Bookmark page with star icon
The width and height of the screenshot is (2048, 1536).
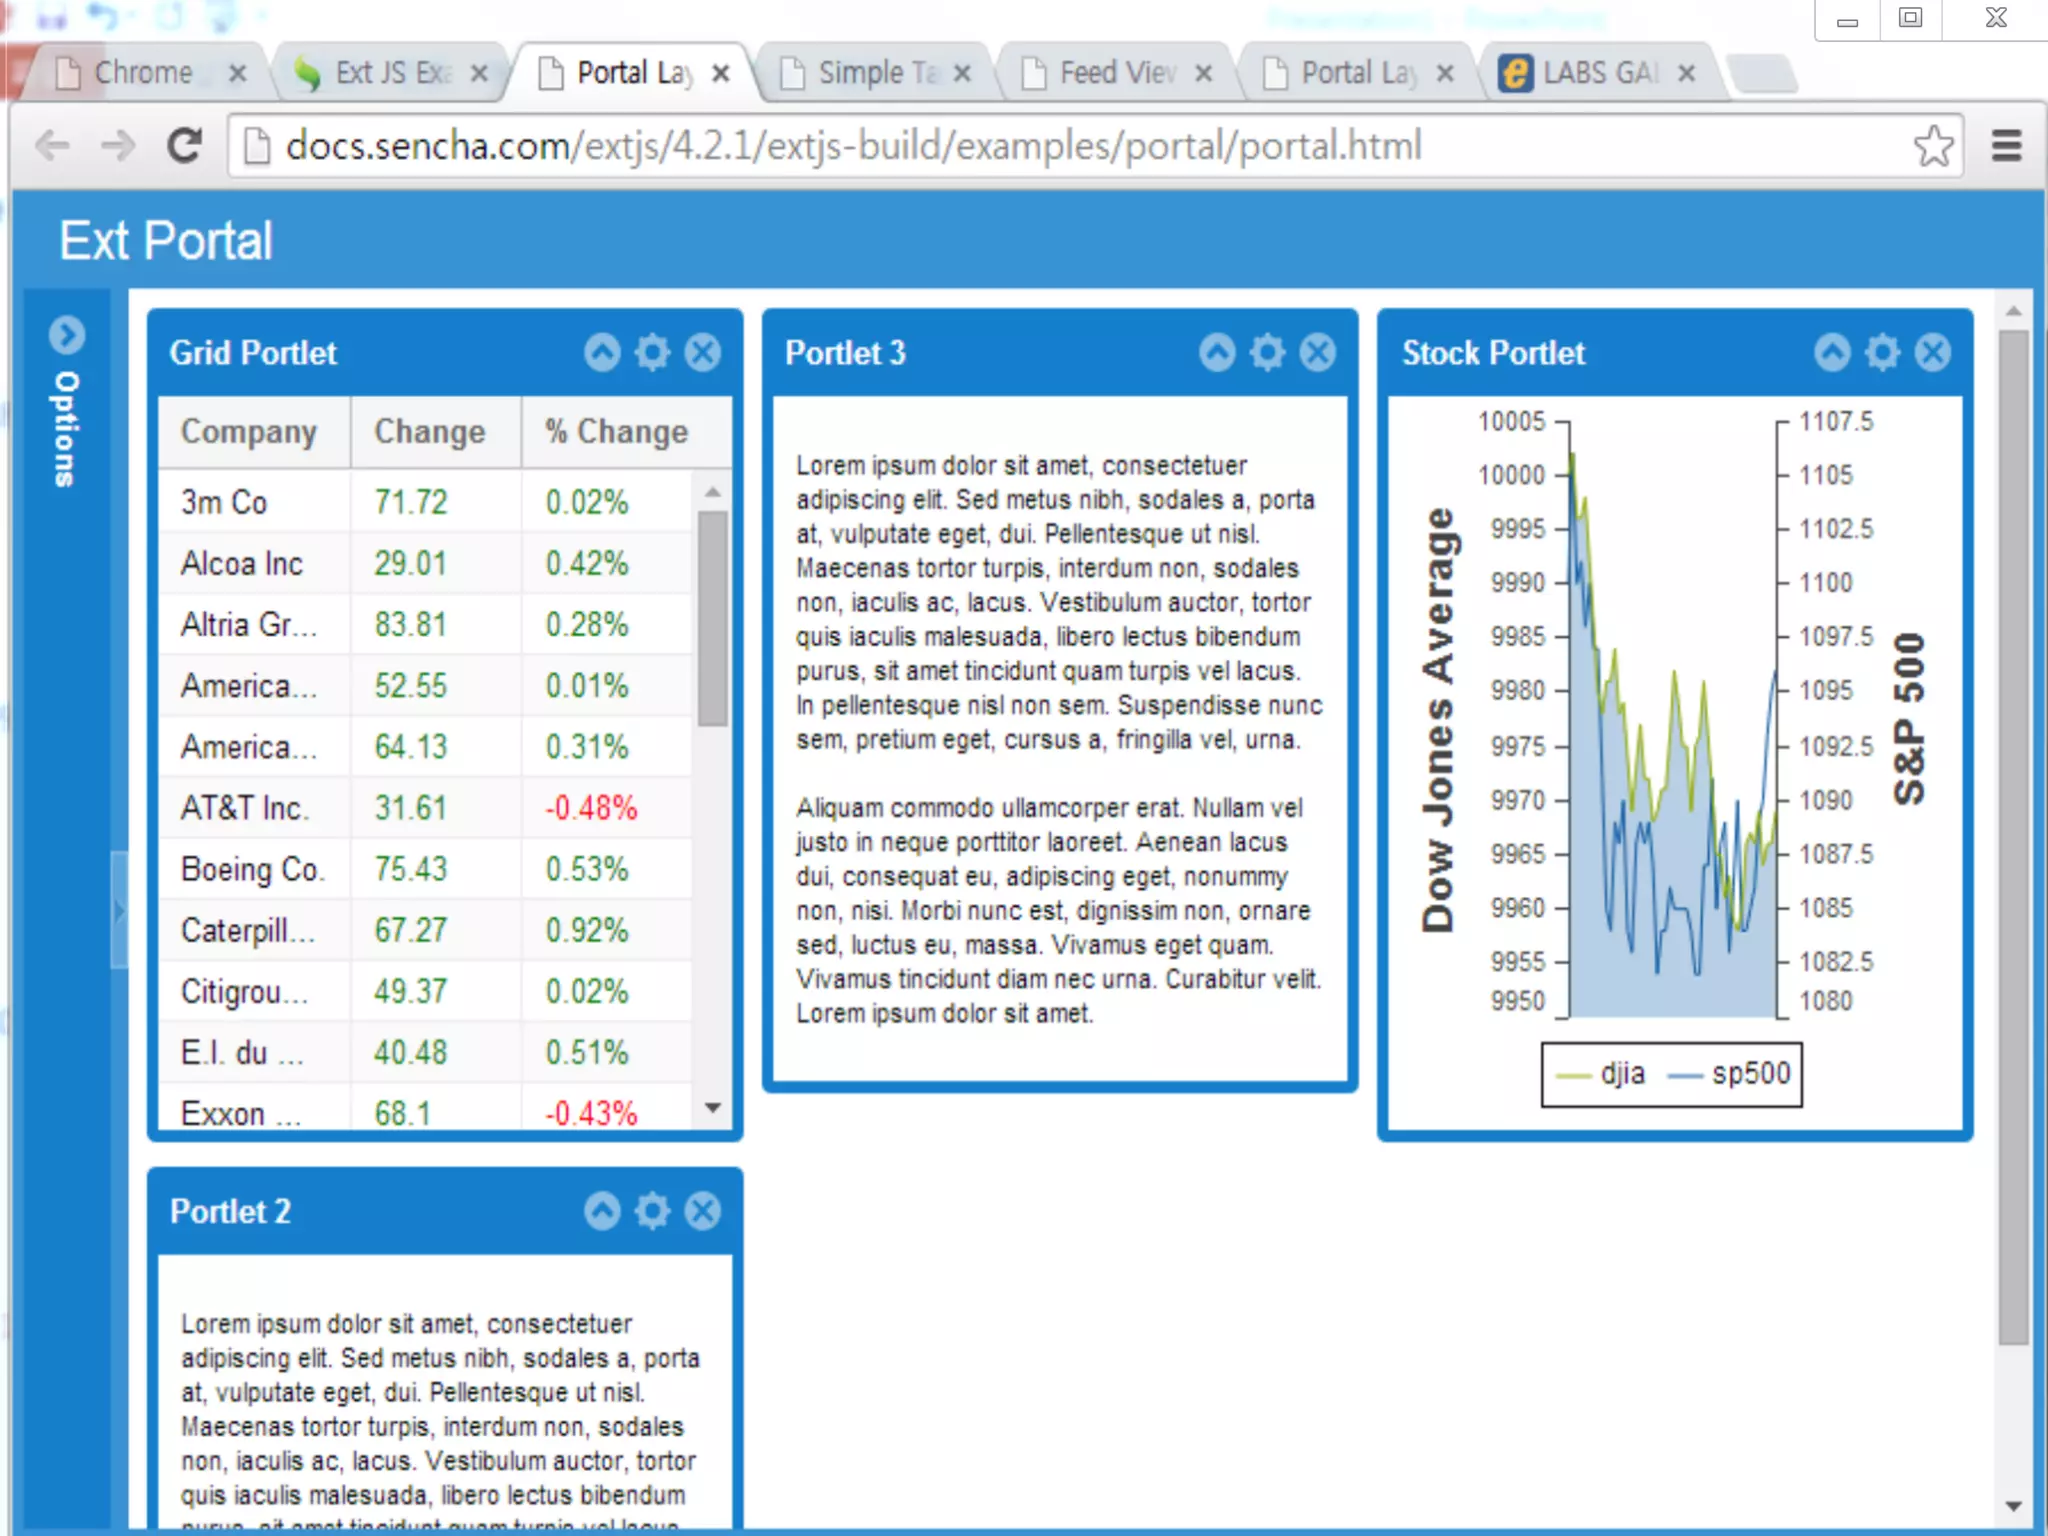coord(1933,146)
